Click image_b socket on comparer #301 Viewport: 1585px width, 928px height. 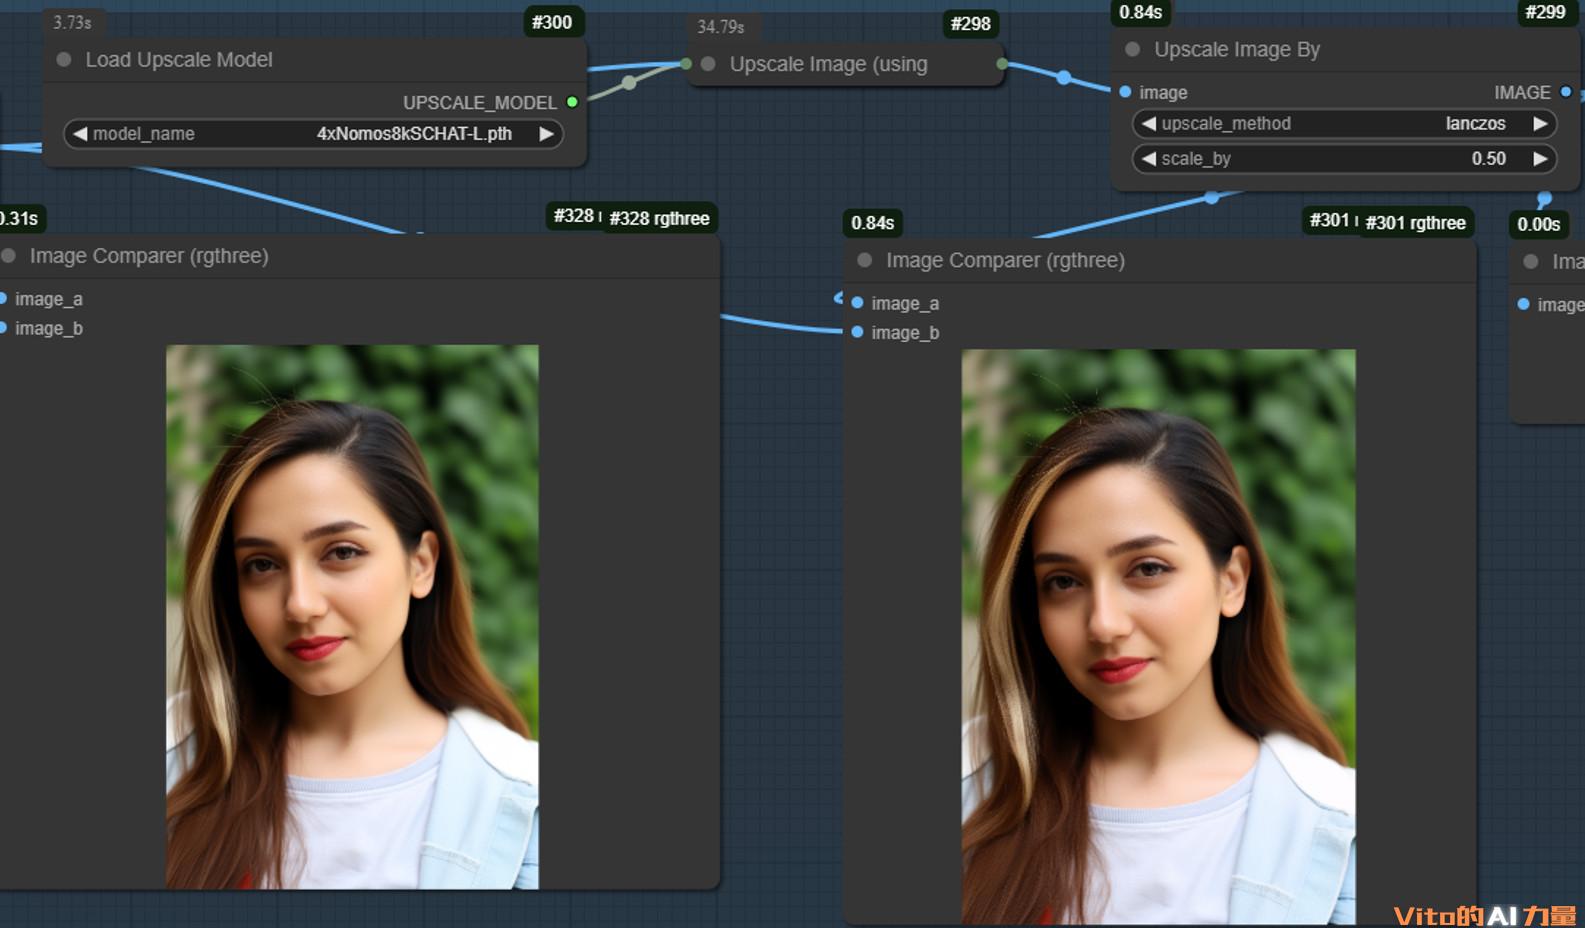(x=857, y=332)
